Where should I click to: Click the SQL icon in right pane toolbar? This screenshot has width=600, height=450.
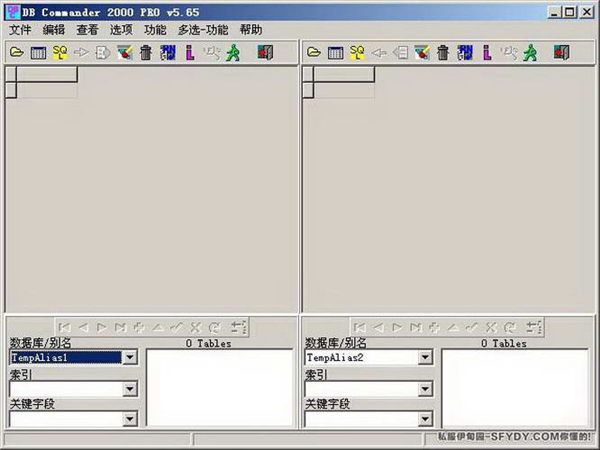[x=357, y=52]
